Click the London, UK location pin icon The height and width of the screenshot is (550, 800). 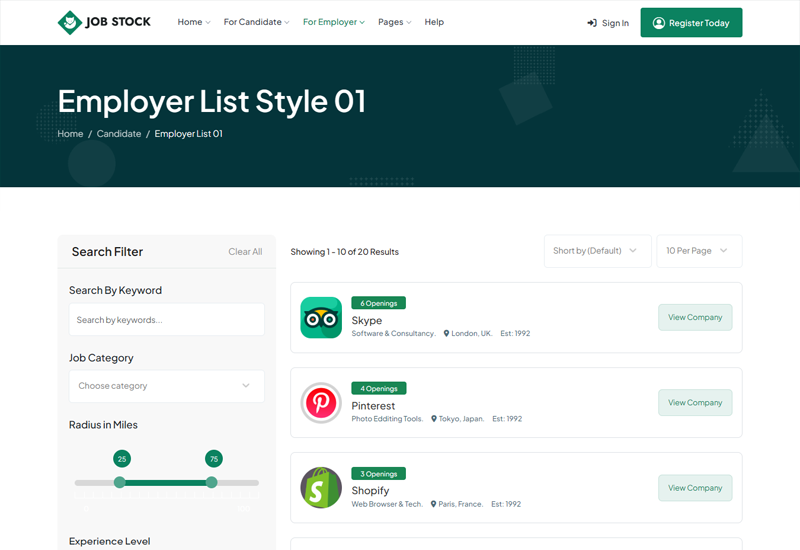[446, 333]
